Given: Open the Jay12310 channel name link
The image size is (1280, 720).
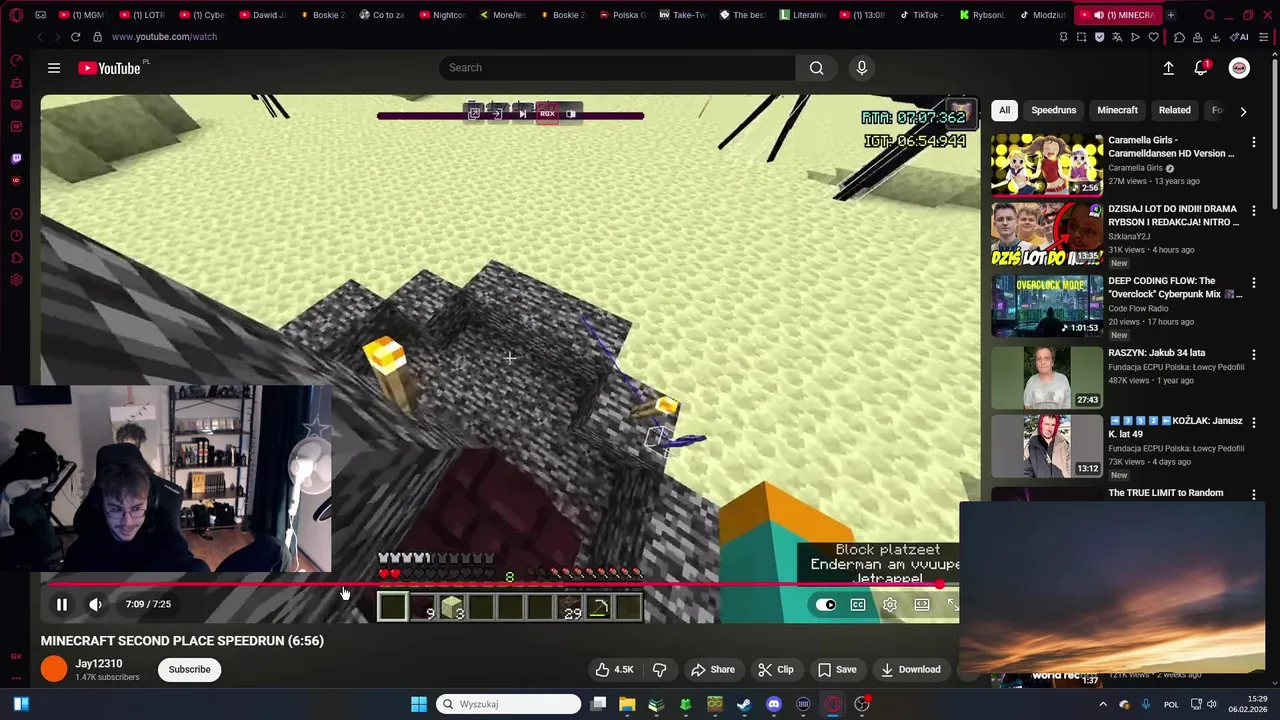Looking at the screenshot, I should (99, 664).
